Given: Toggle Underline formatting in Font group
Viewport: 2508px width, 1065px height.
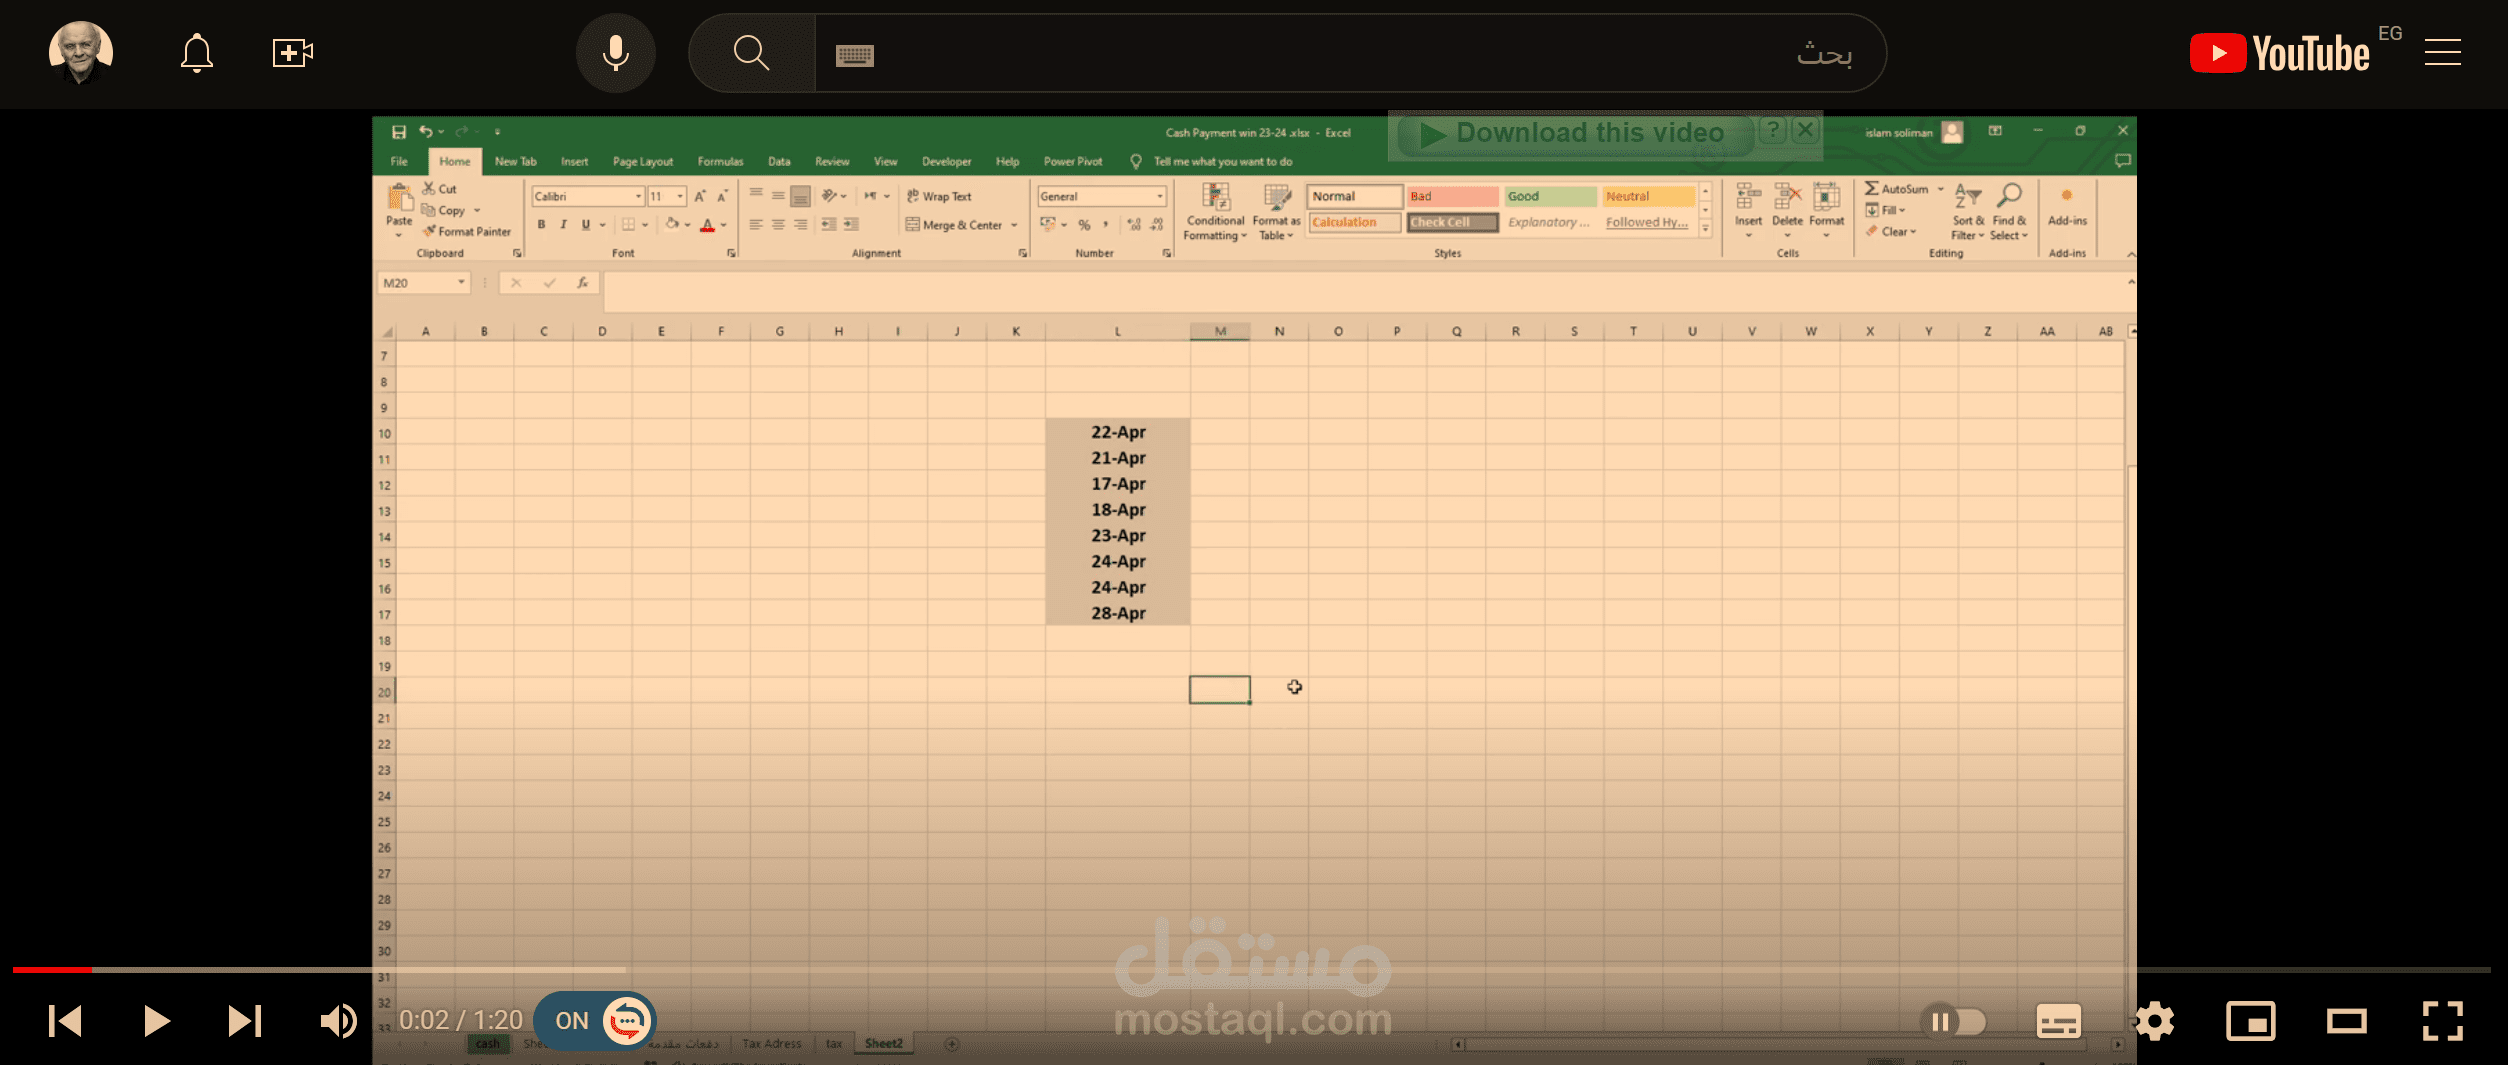Looking at the screenshot, I should point(586,225).
